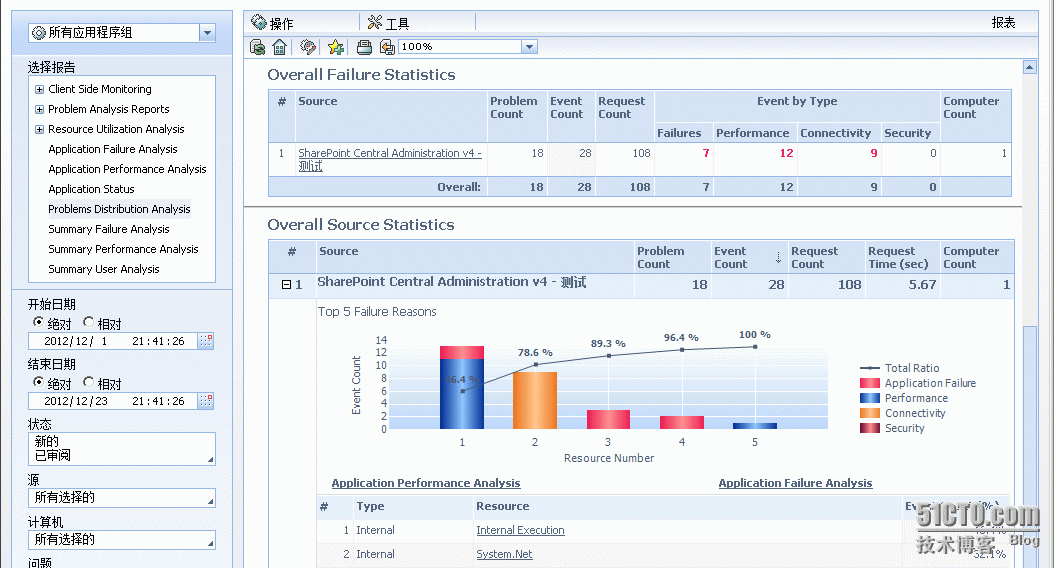Screen dimensions: 1054x568
Task: Click the export report icon
Action: pyautogui.click(x=387, y=47)
